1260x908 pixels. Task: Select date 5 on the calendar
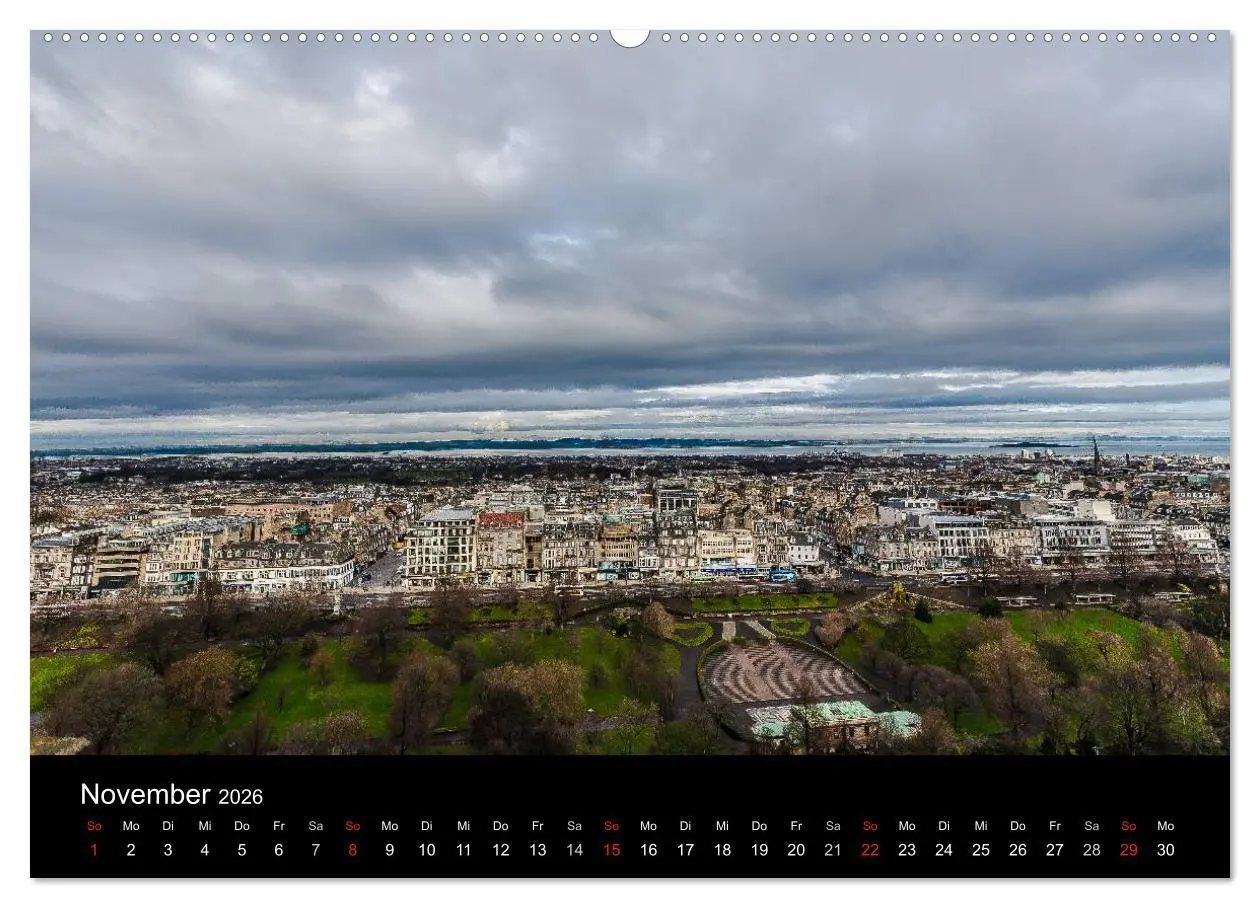click(242, 850)
